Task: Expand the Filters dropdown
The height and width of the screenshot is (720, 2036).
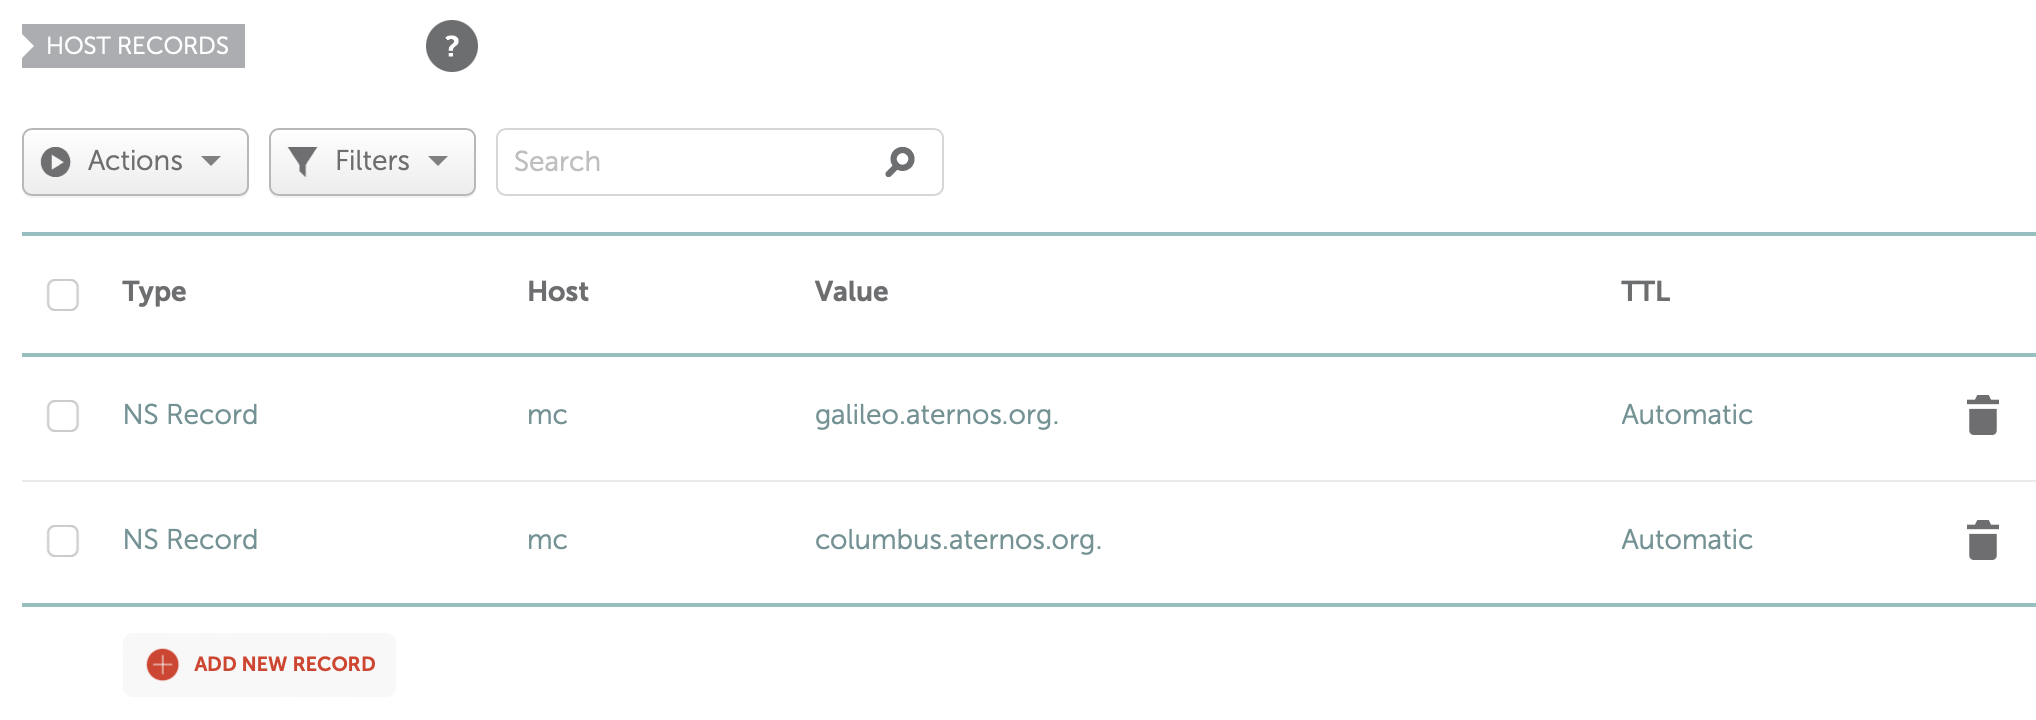Action: [x=372, y=161]
